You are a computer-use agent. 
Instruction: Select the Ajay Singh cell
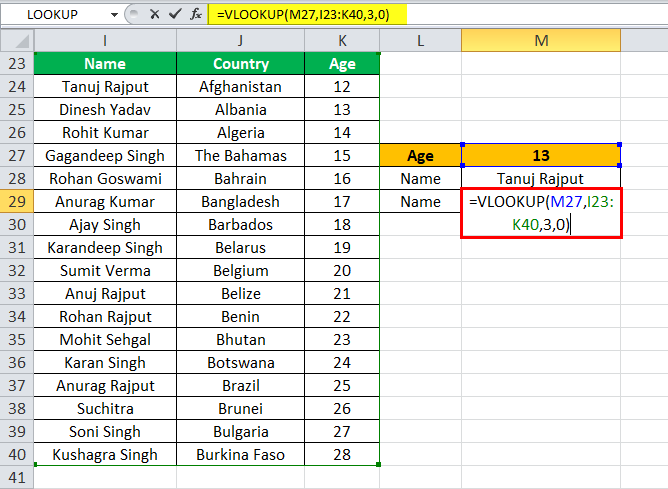pyautogui.click(x=105, y=224)
